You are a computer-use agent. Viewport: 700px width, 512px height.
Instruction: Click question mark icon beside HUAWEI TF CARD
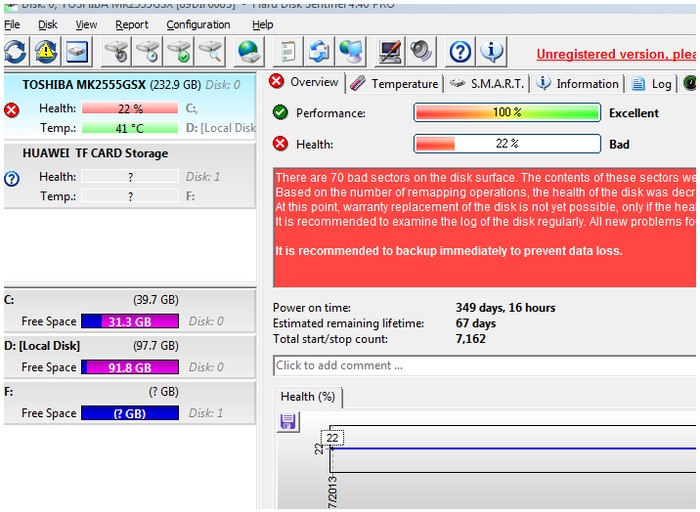click(12, 179)
